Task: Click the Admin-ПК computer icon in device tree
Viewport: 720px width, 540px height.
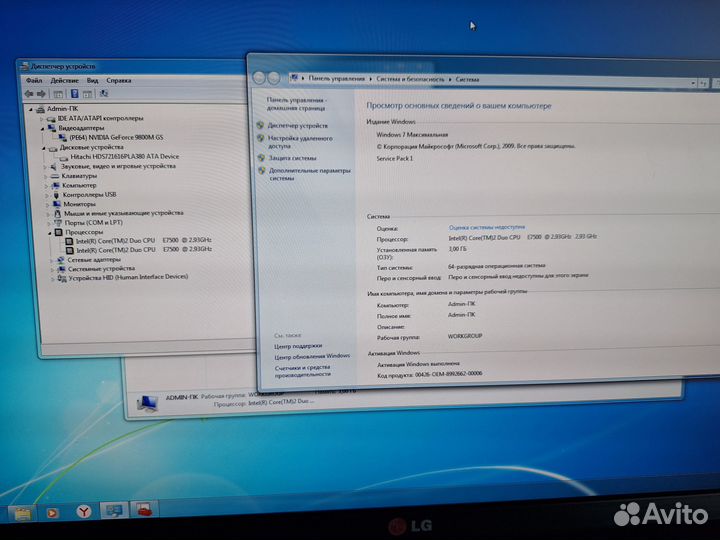Action: point(40,109)
